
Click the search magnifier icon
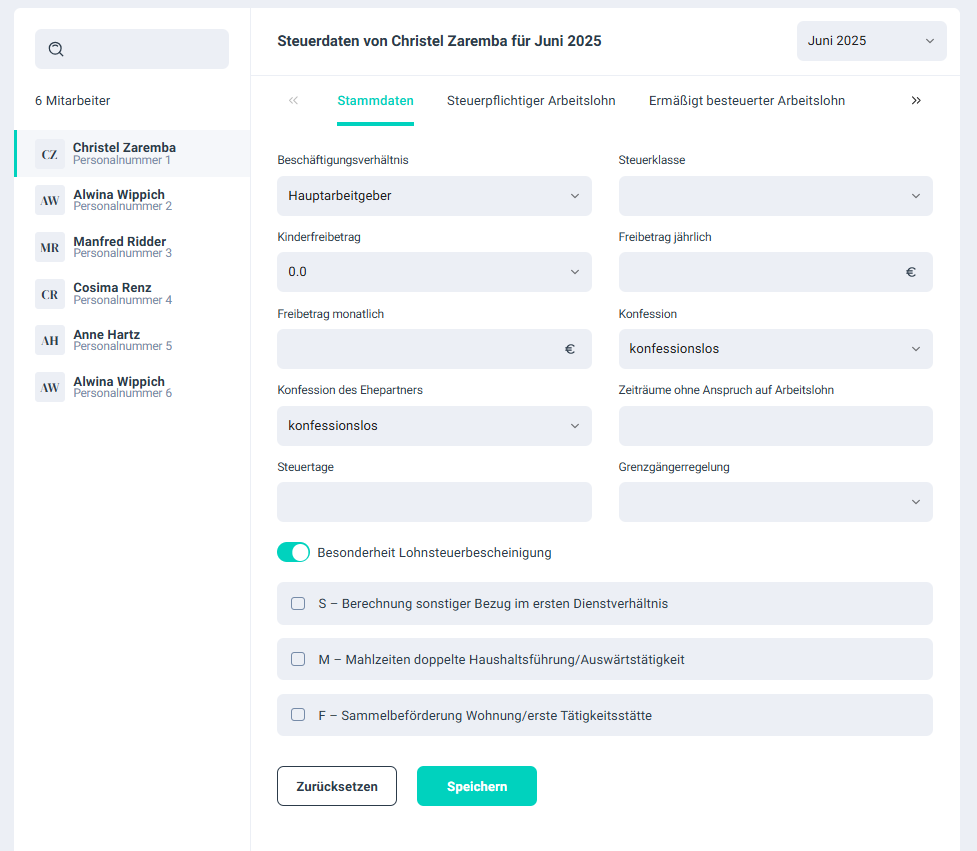[x=56, y=49]
